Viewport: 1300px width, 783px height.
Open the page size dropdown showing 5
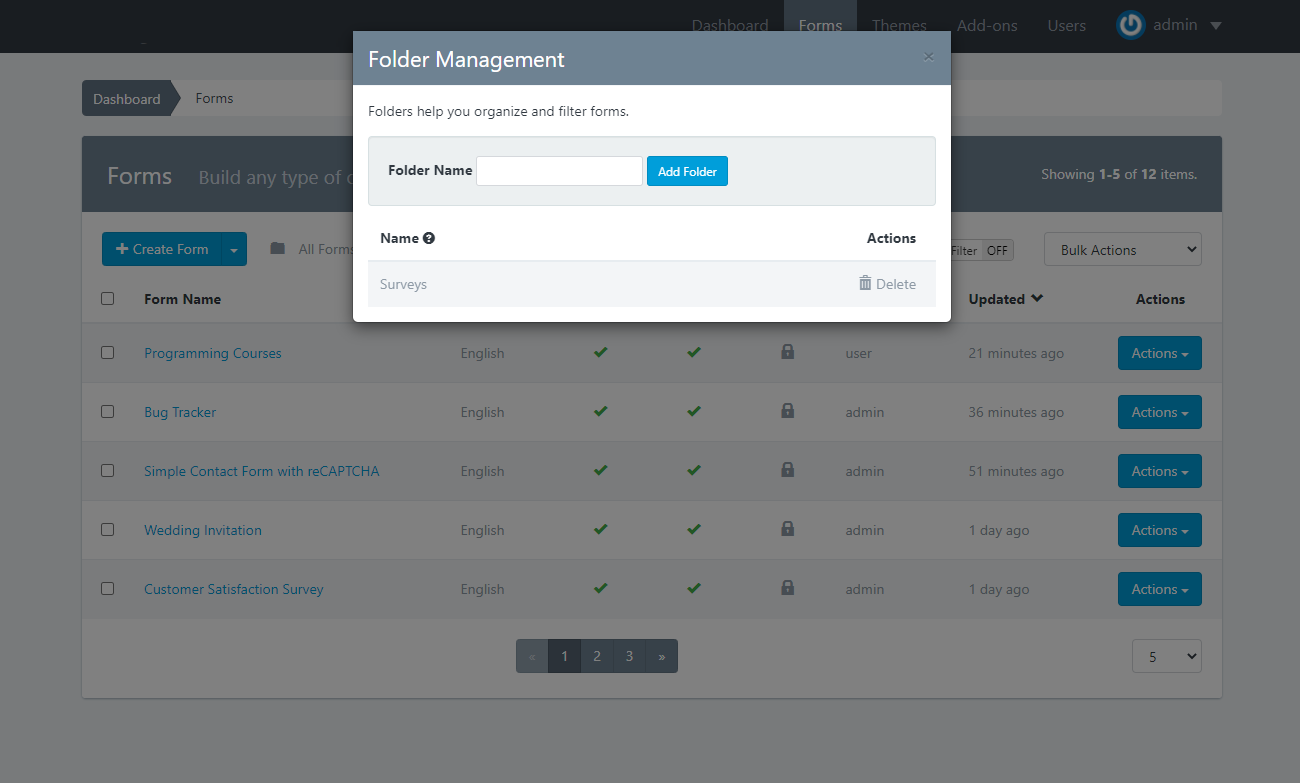point(1166,657)
